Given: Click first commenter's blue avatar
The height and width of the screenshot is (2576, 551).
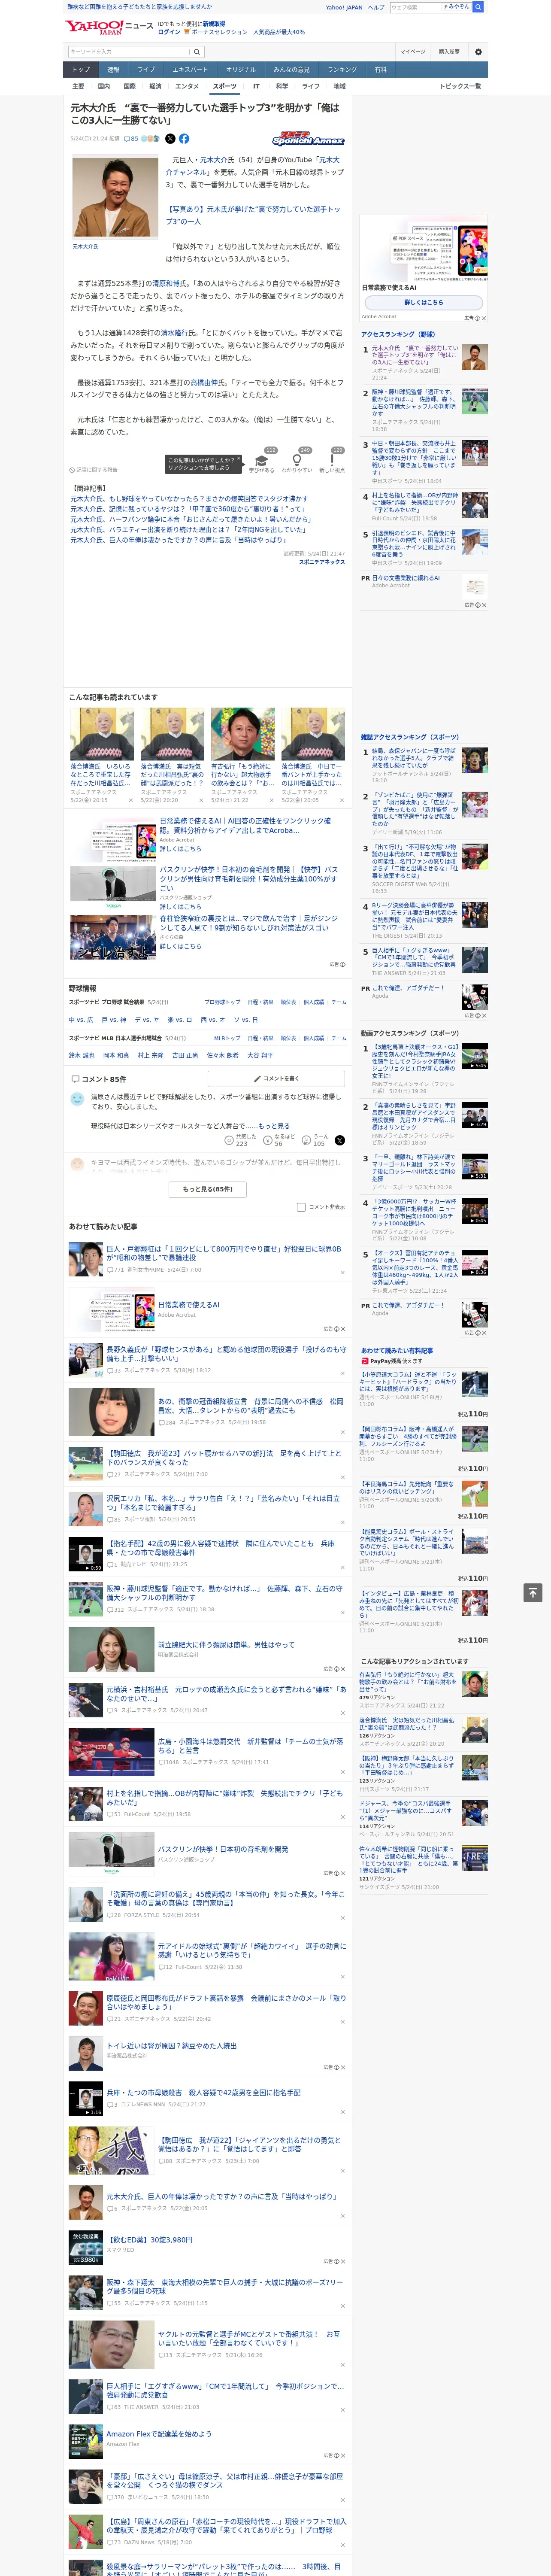Looking at the screenshot, I should (x=77, y=1099).
